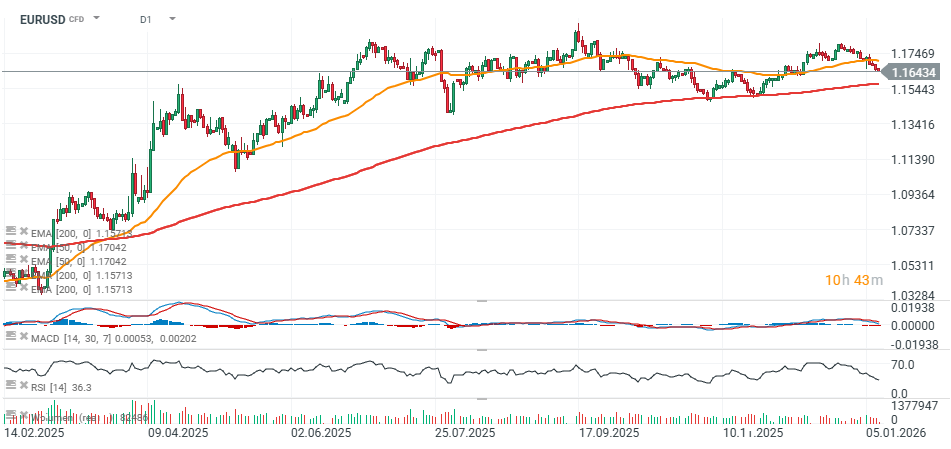Remove RSI indicator with its X icon
The image size is (951, 449).
tap(24, 385)
